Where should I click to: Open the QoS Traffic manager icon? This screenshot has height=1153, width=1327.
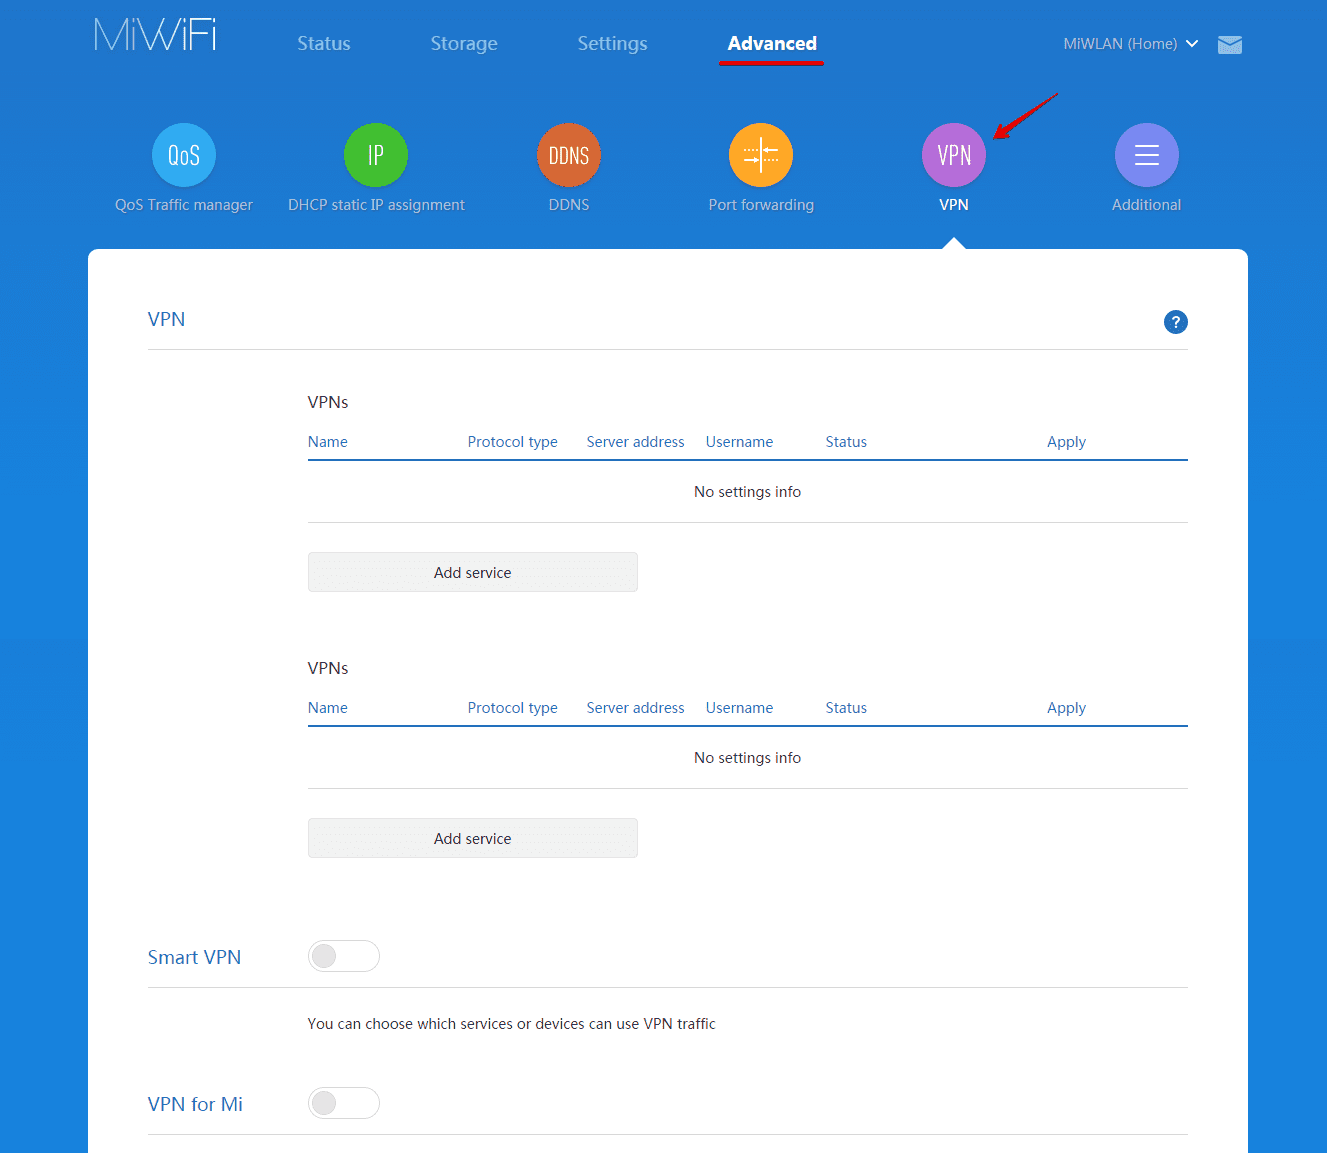183,155
